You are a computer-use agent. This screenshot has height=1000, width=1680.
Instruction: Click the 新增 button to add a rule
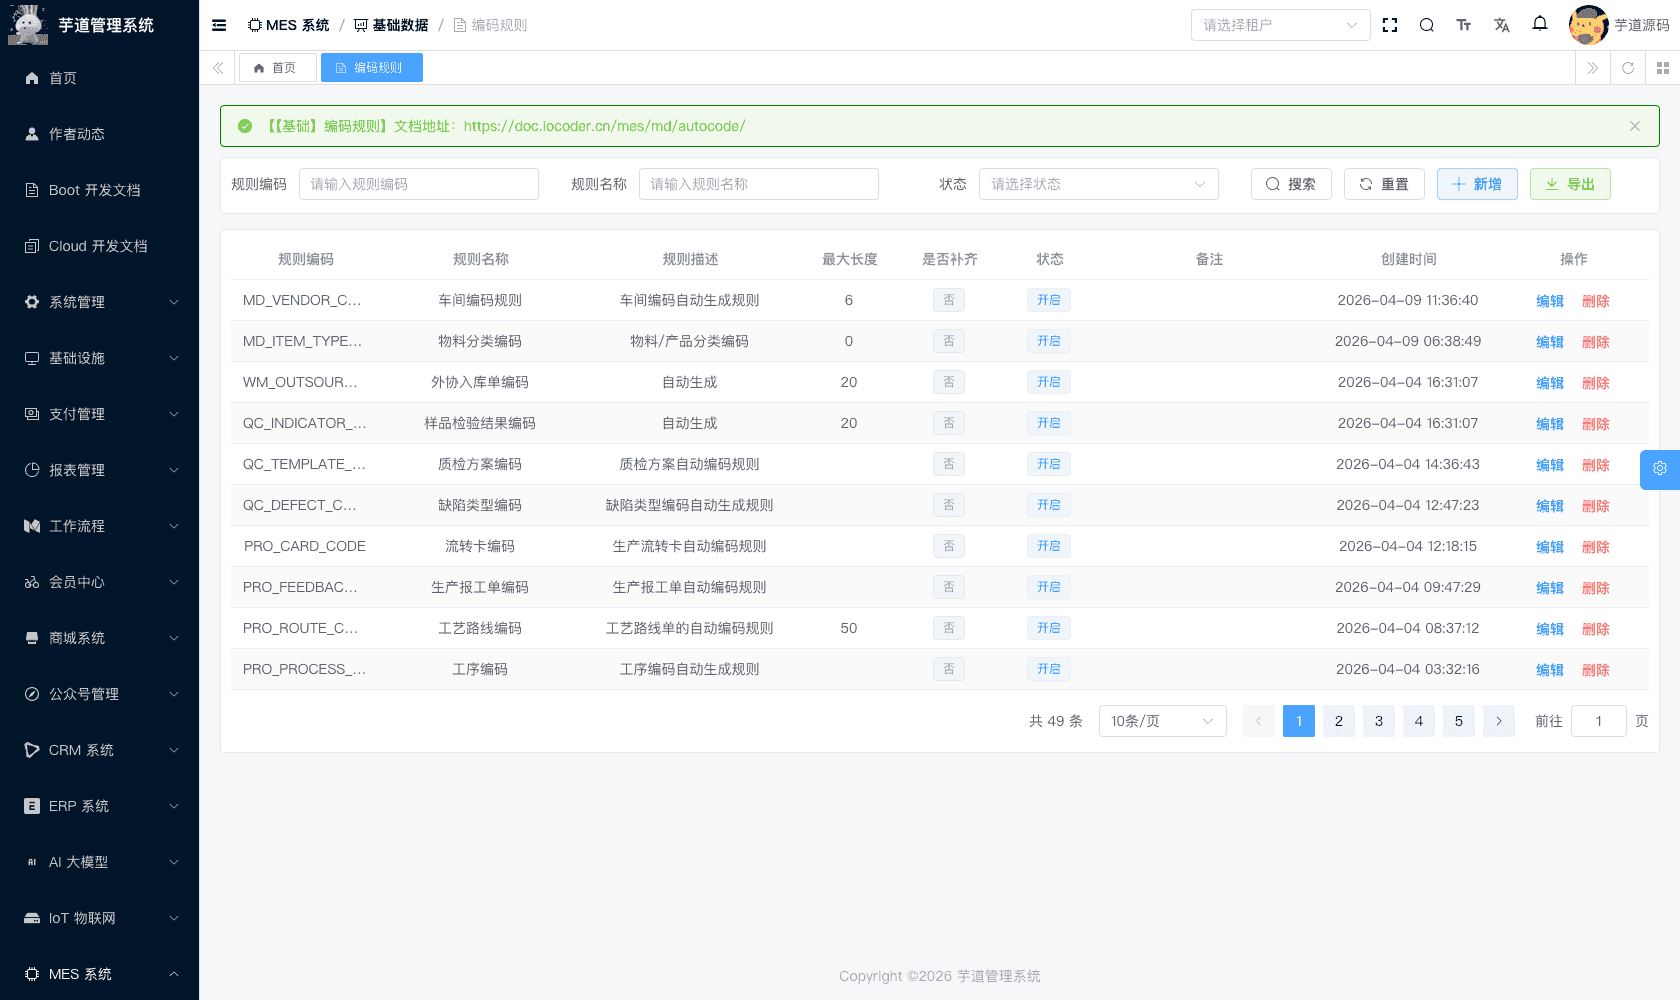1477,184
